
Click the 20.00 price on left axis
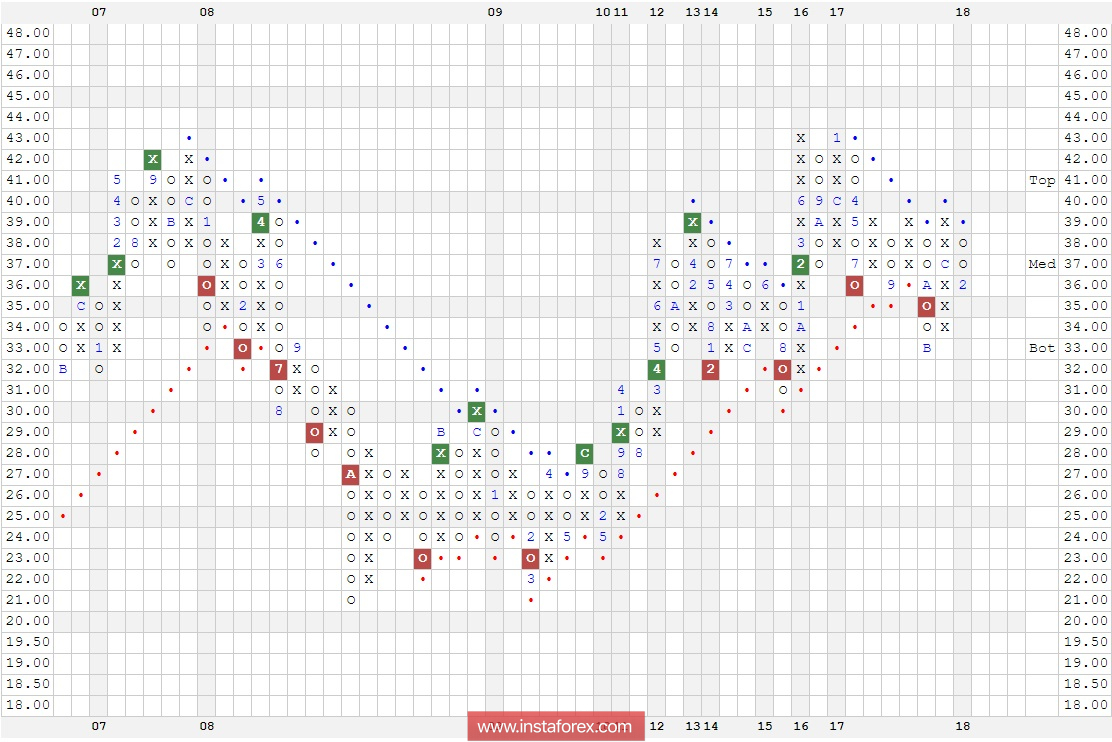pos(28,621)
